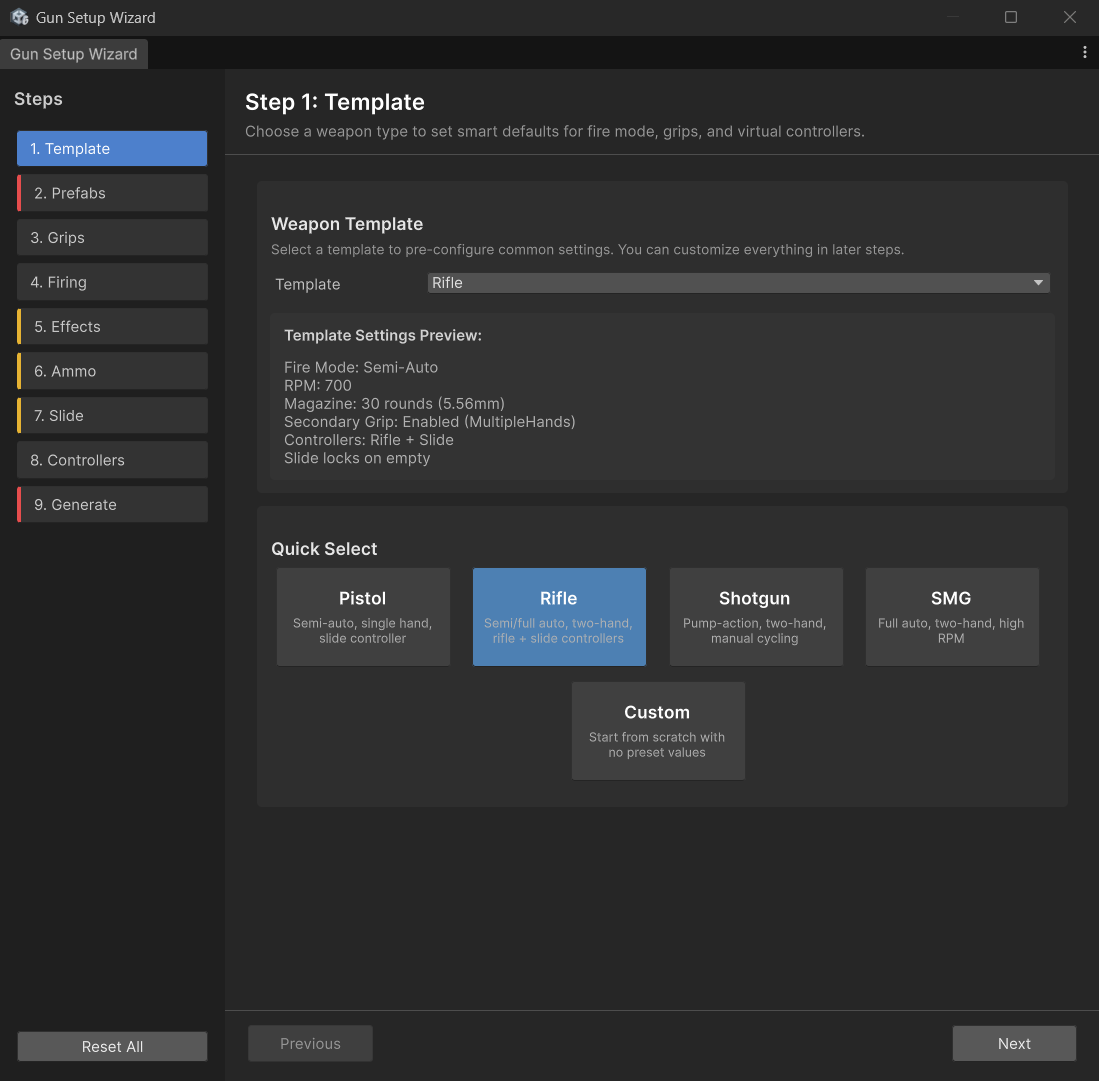Viewport: 1099px width, 1081px height.
Task: Open the 8. Controllers step
Action: click(x=112, y=460)
